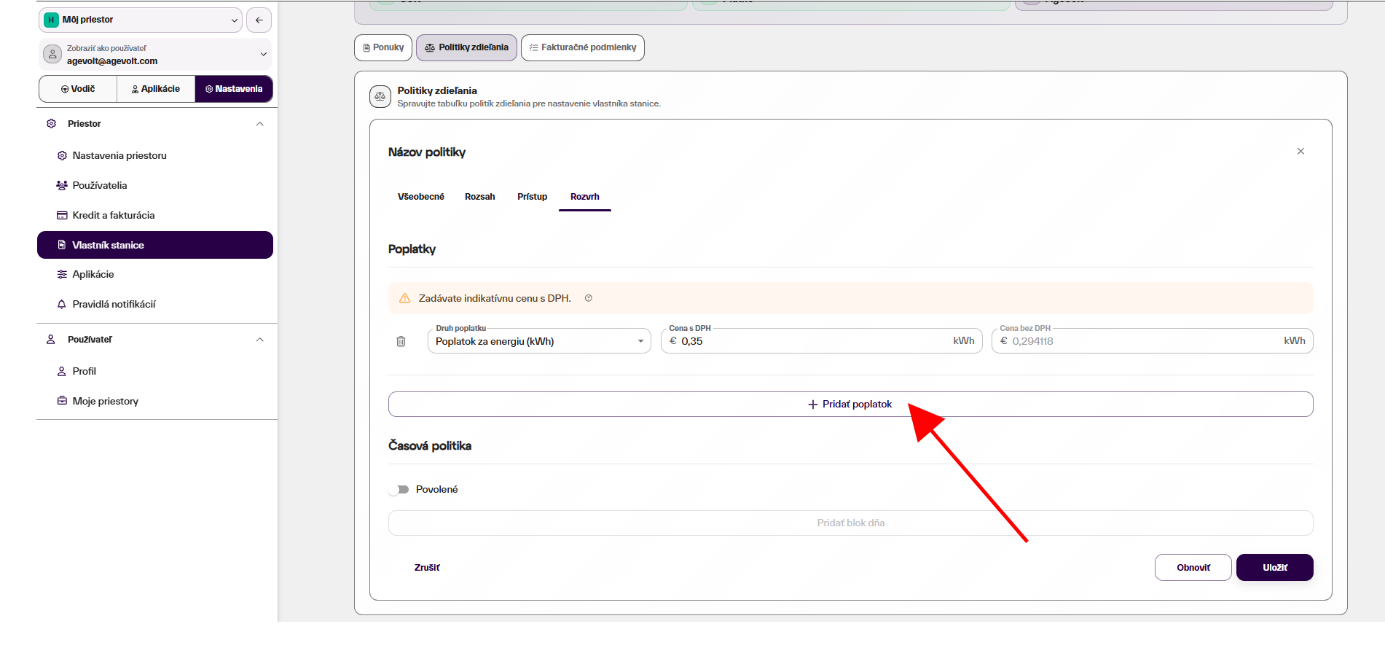
Task: Switch to the Aplikácie top navigation button
Action: [x=156, y=89]
